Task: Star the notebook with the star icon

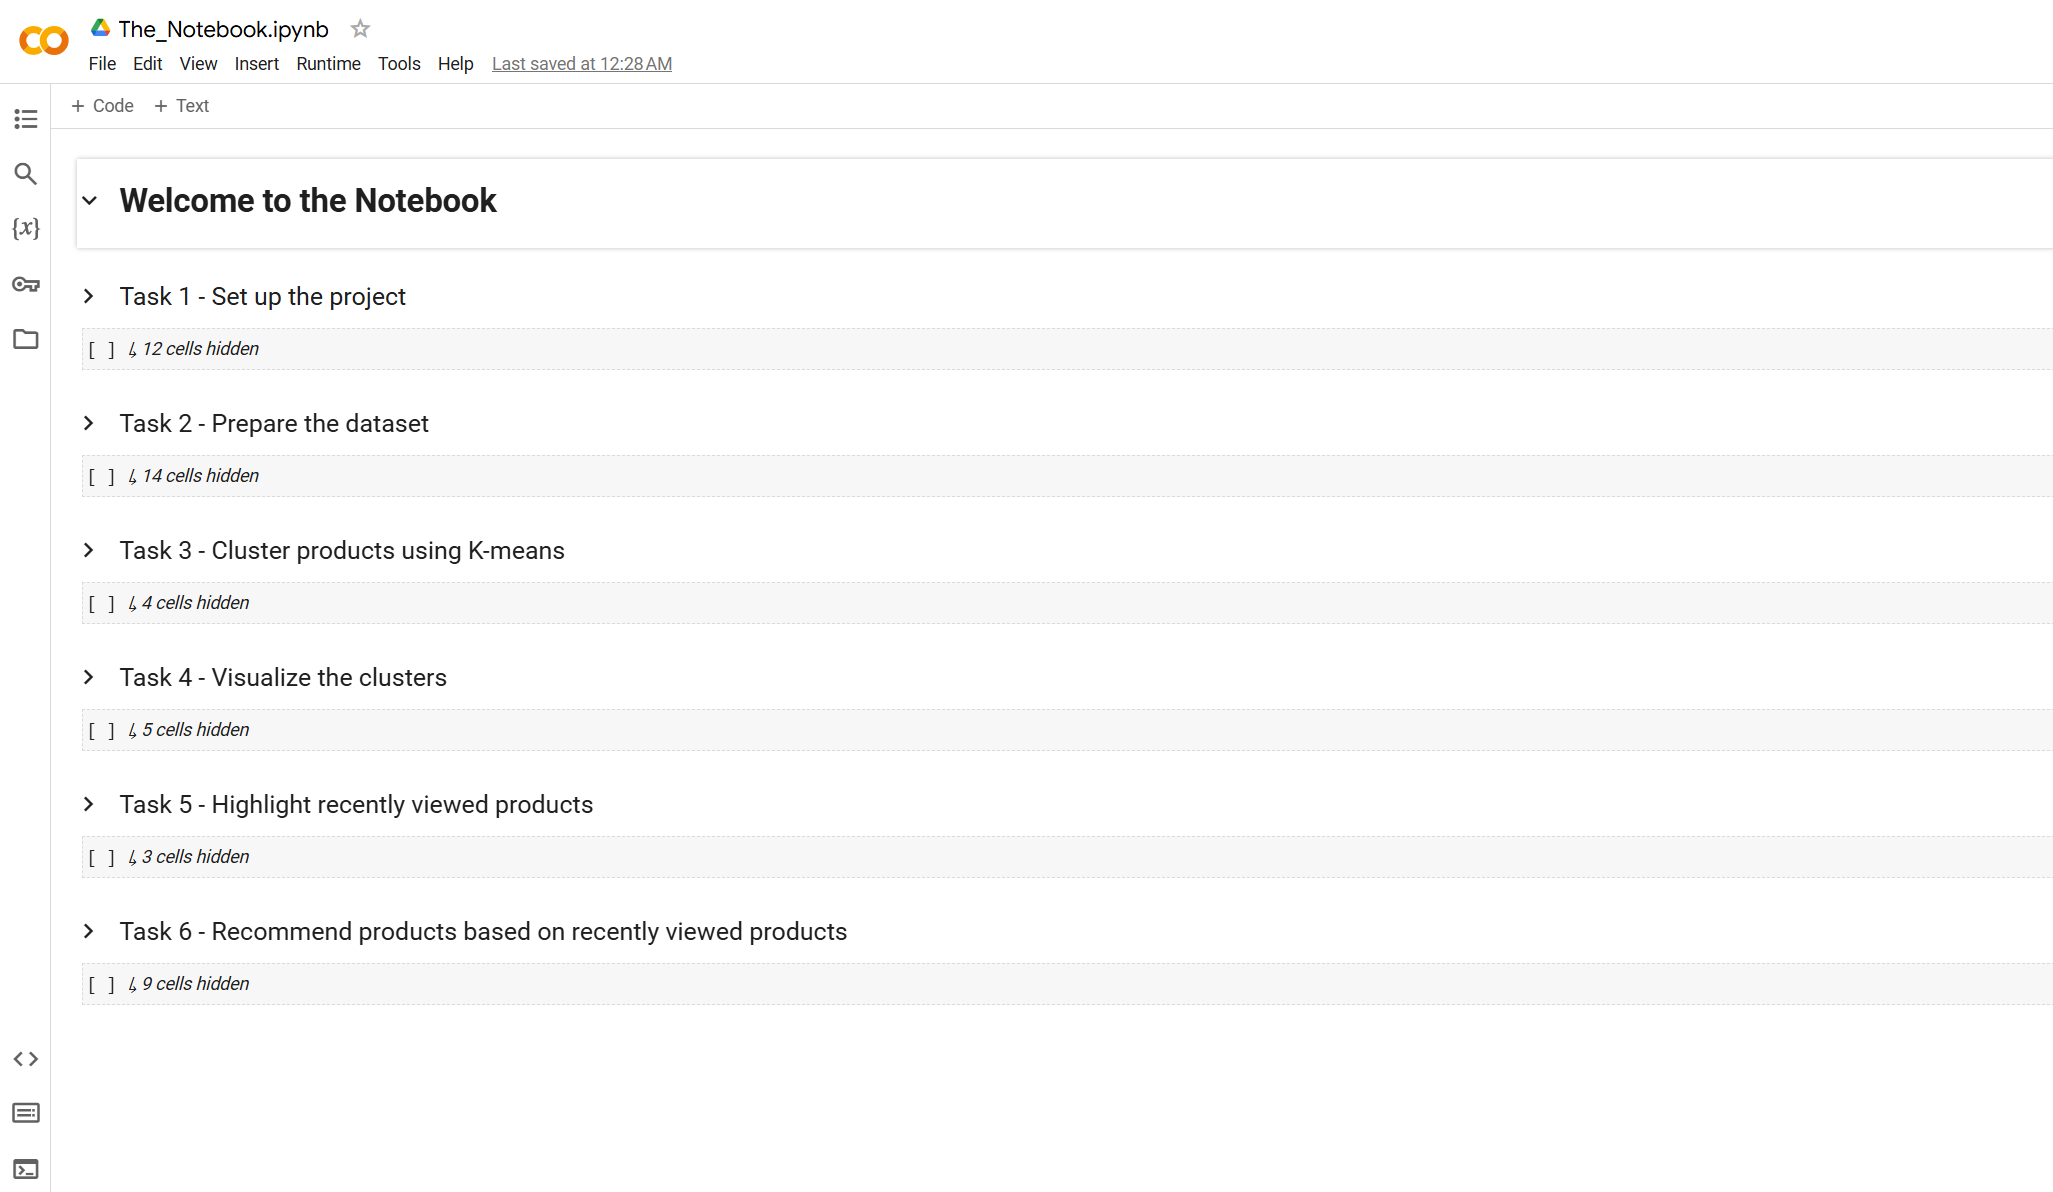Action: 360,29
